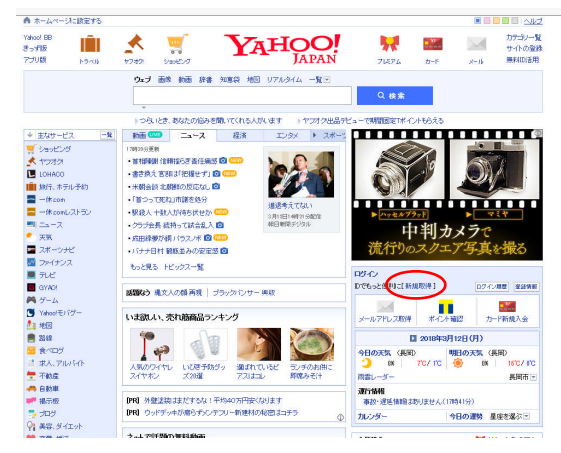Open テレビ in sidebar
Viewport: 561px width, 453px height.
point(47,275)
